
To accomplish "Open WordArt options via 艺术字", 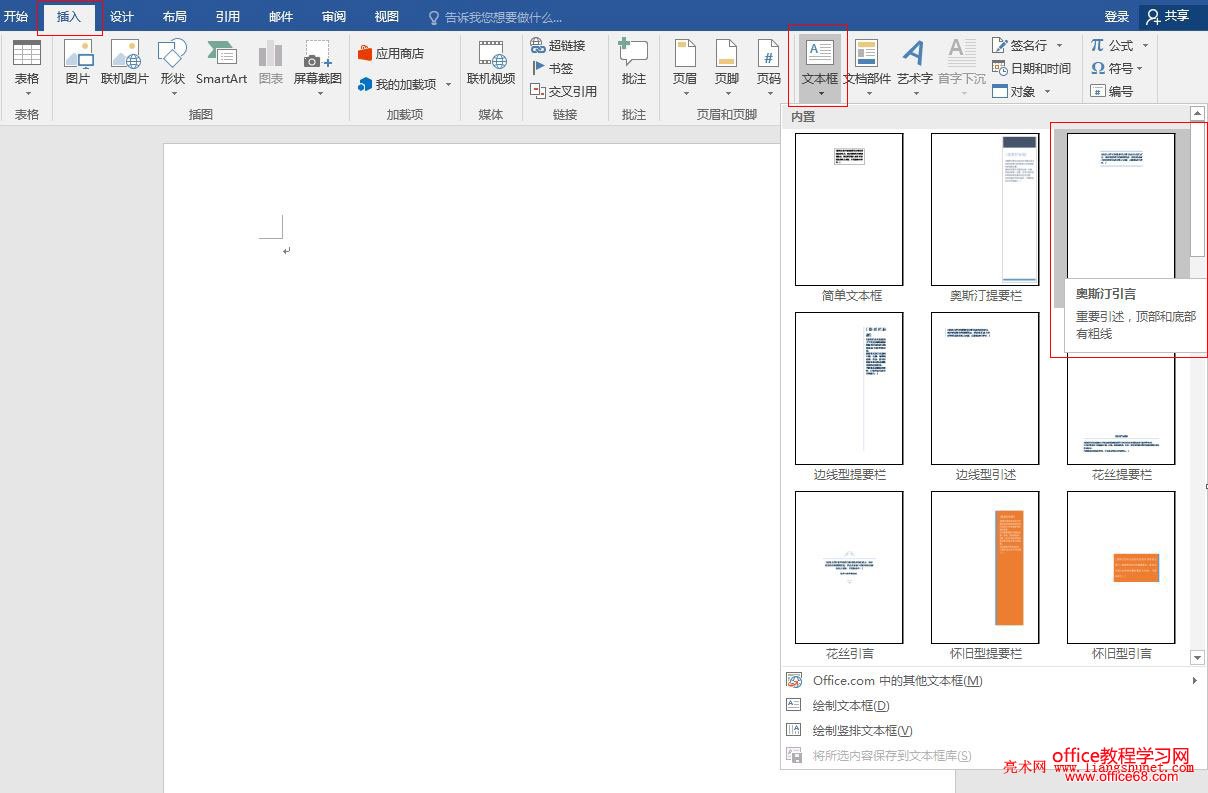I will point(913,62).
